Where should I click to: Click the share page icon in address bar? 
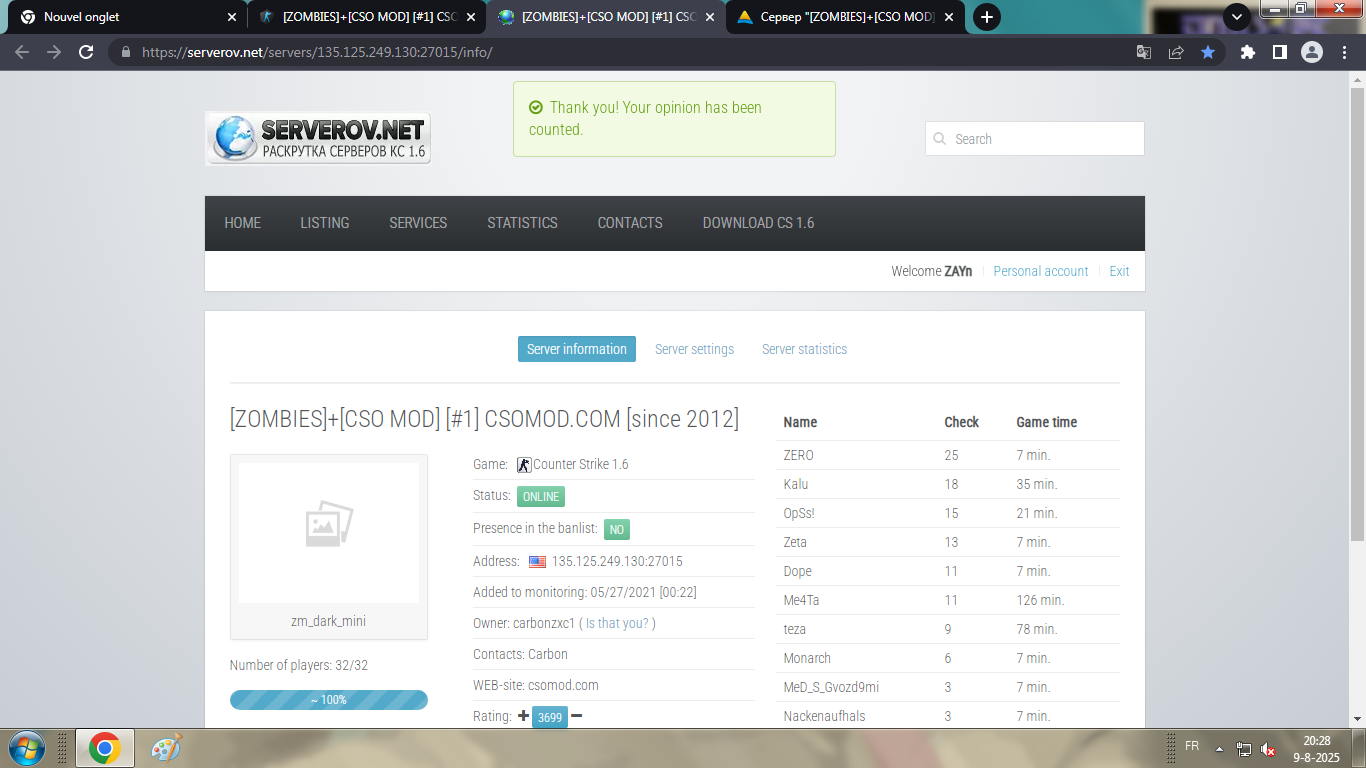(1176, 52)
